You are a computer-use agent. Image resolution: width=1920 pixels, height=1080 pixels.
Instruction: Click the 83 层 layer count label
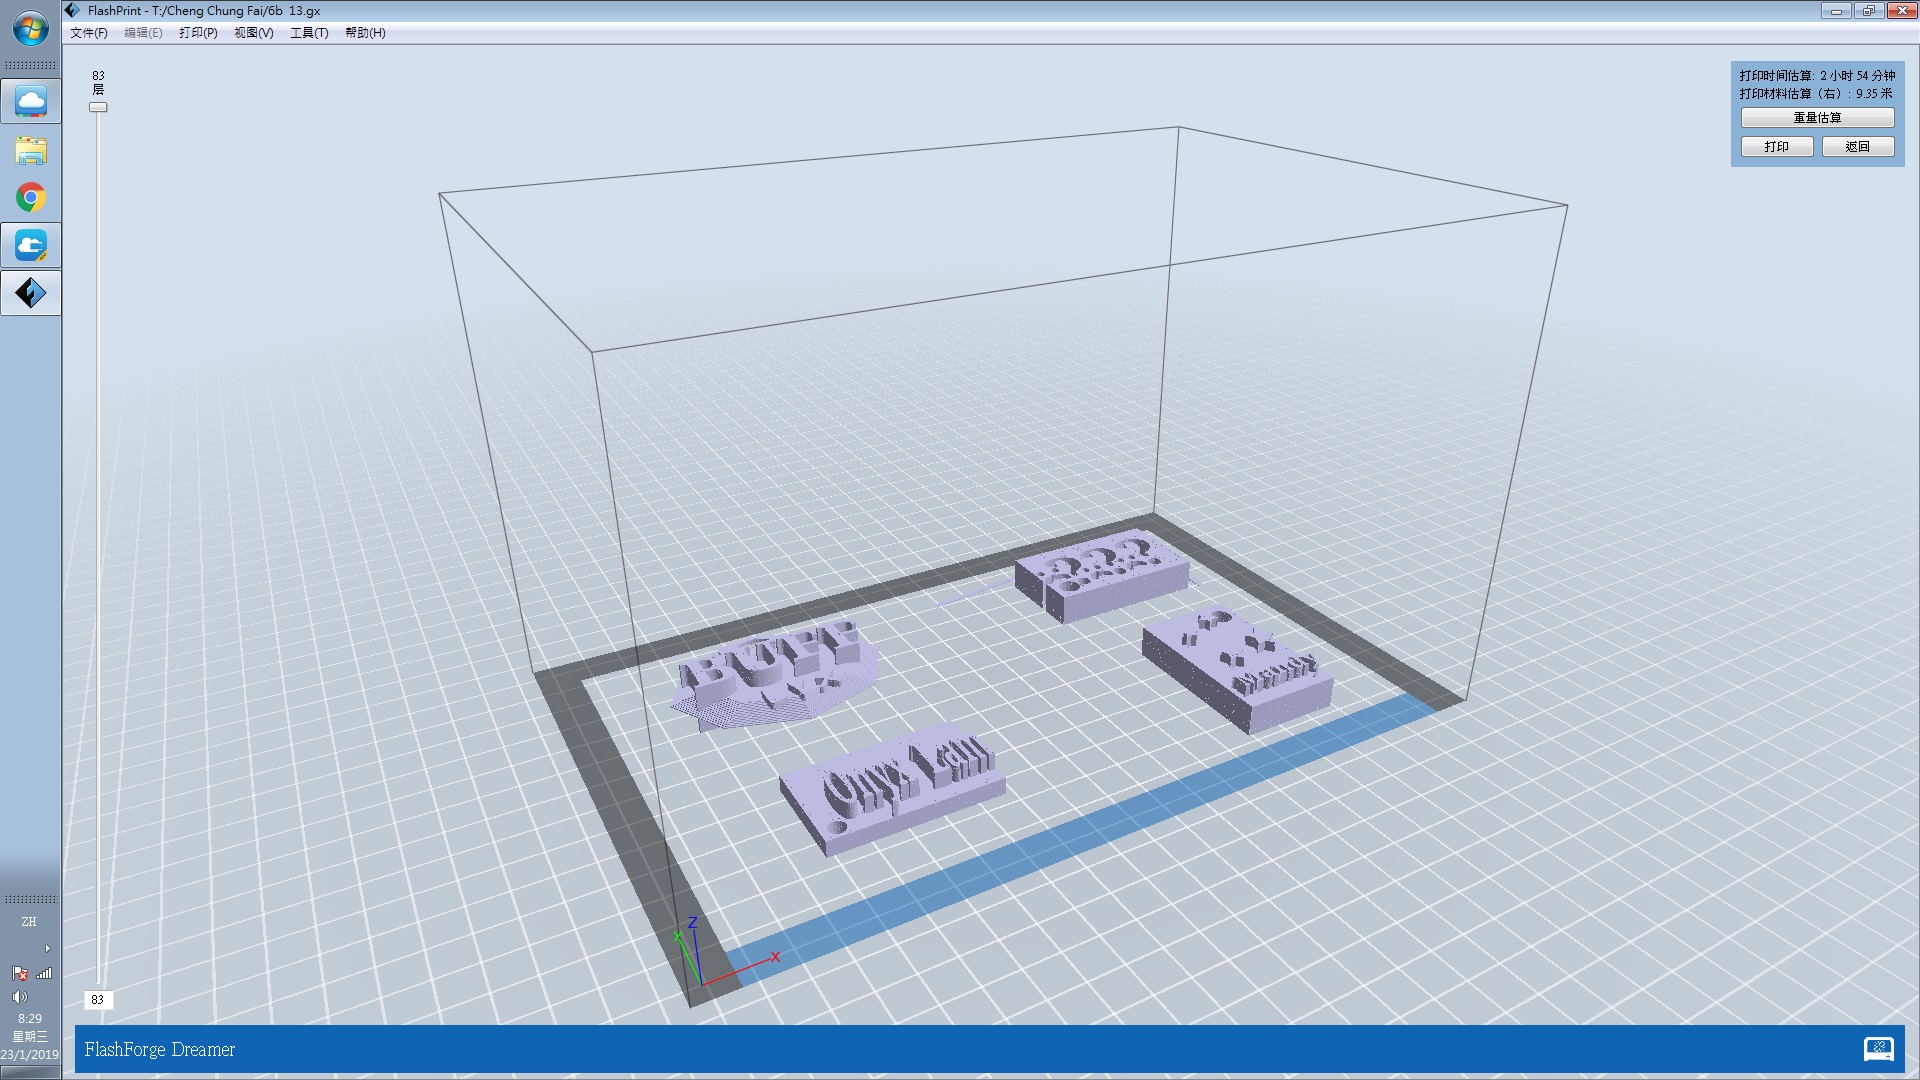(98, 83)
